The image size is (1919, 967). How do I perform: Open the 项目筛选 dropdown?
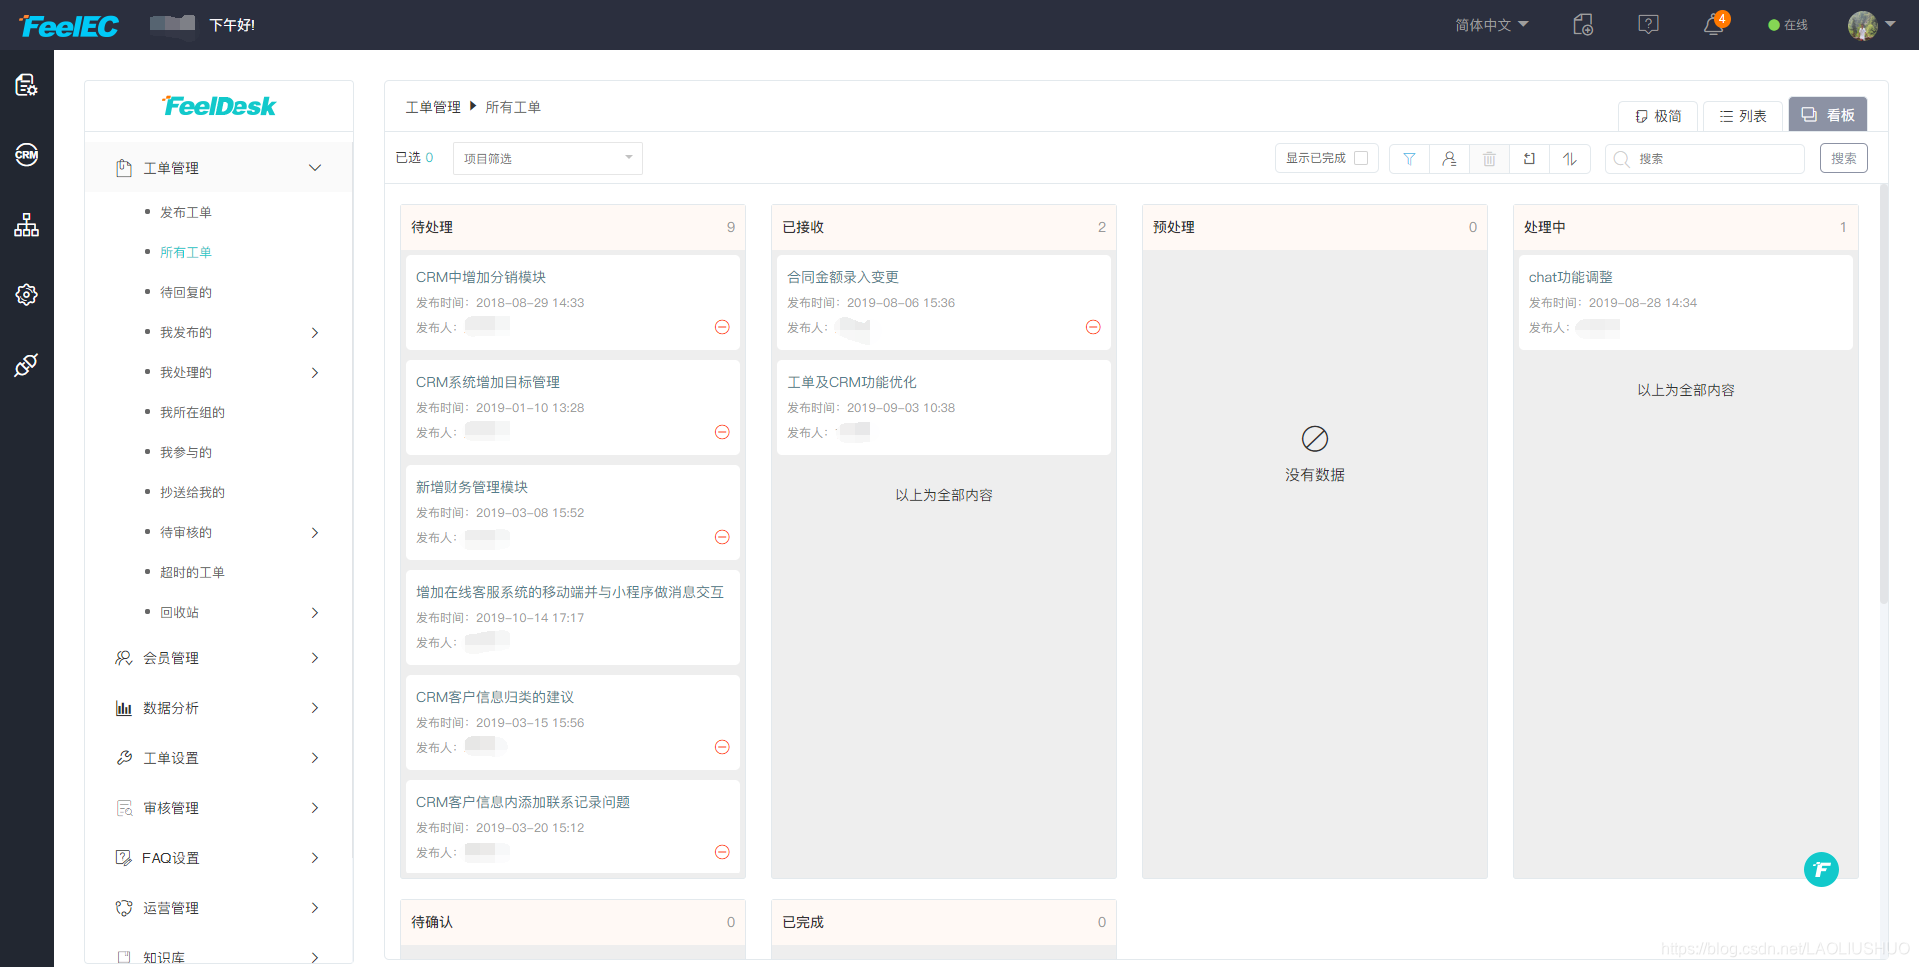548,159
